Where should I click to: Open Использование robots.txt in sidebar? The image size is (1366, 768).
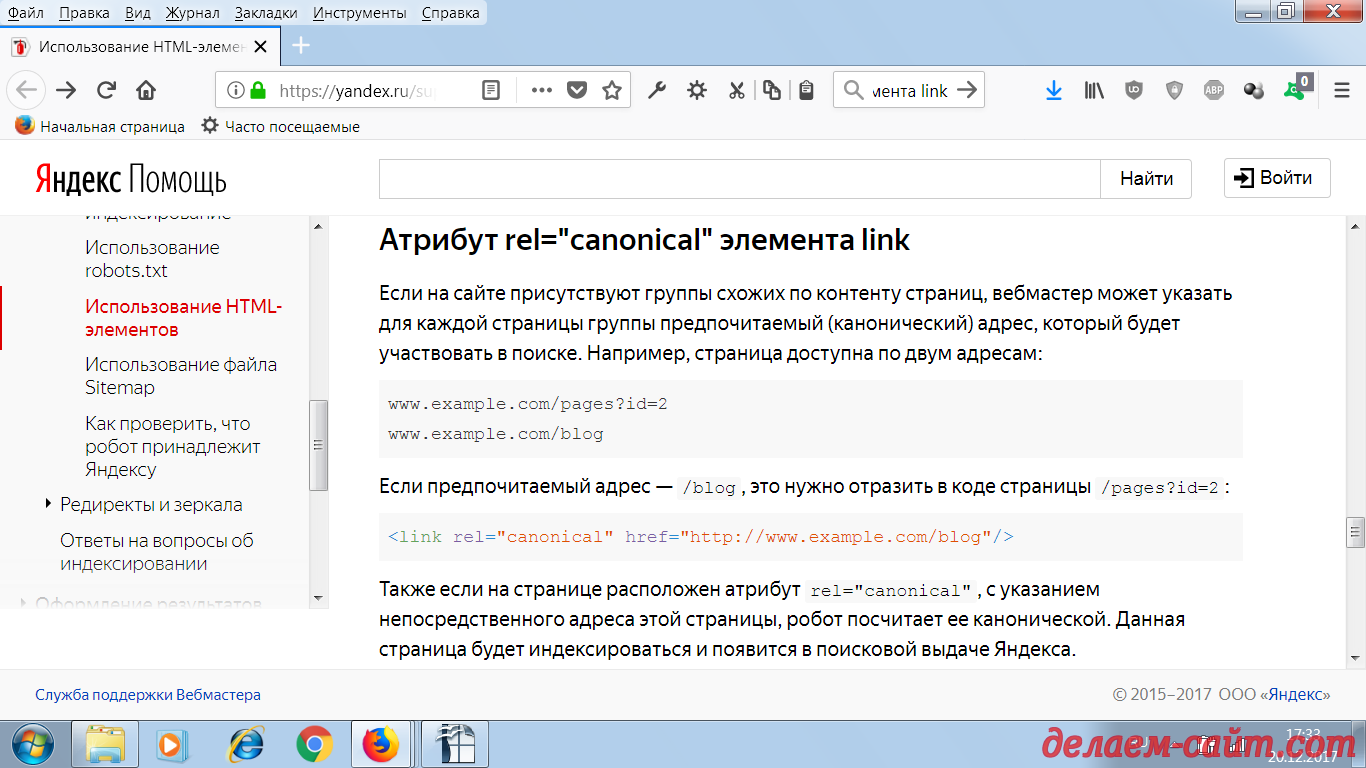pos(152,259)
